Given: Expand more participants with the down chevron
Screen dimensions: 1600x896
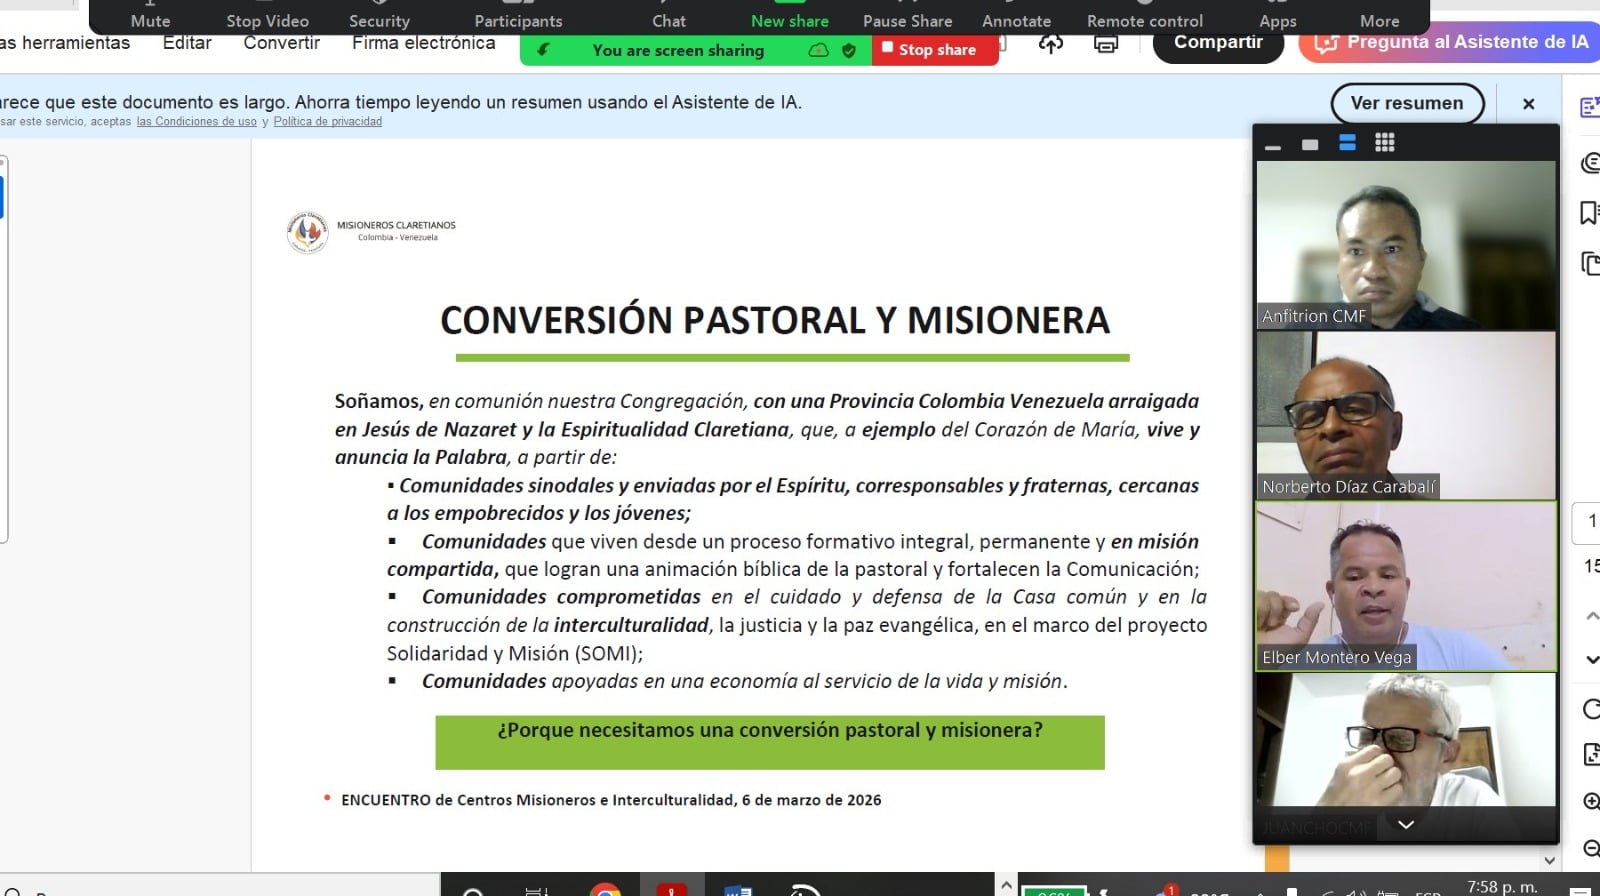Looking at the screenshot, I should (x=1405, y=824).
